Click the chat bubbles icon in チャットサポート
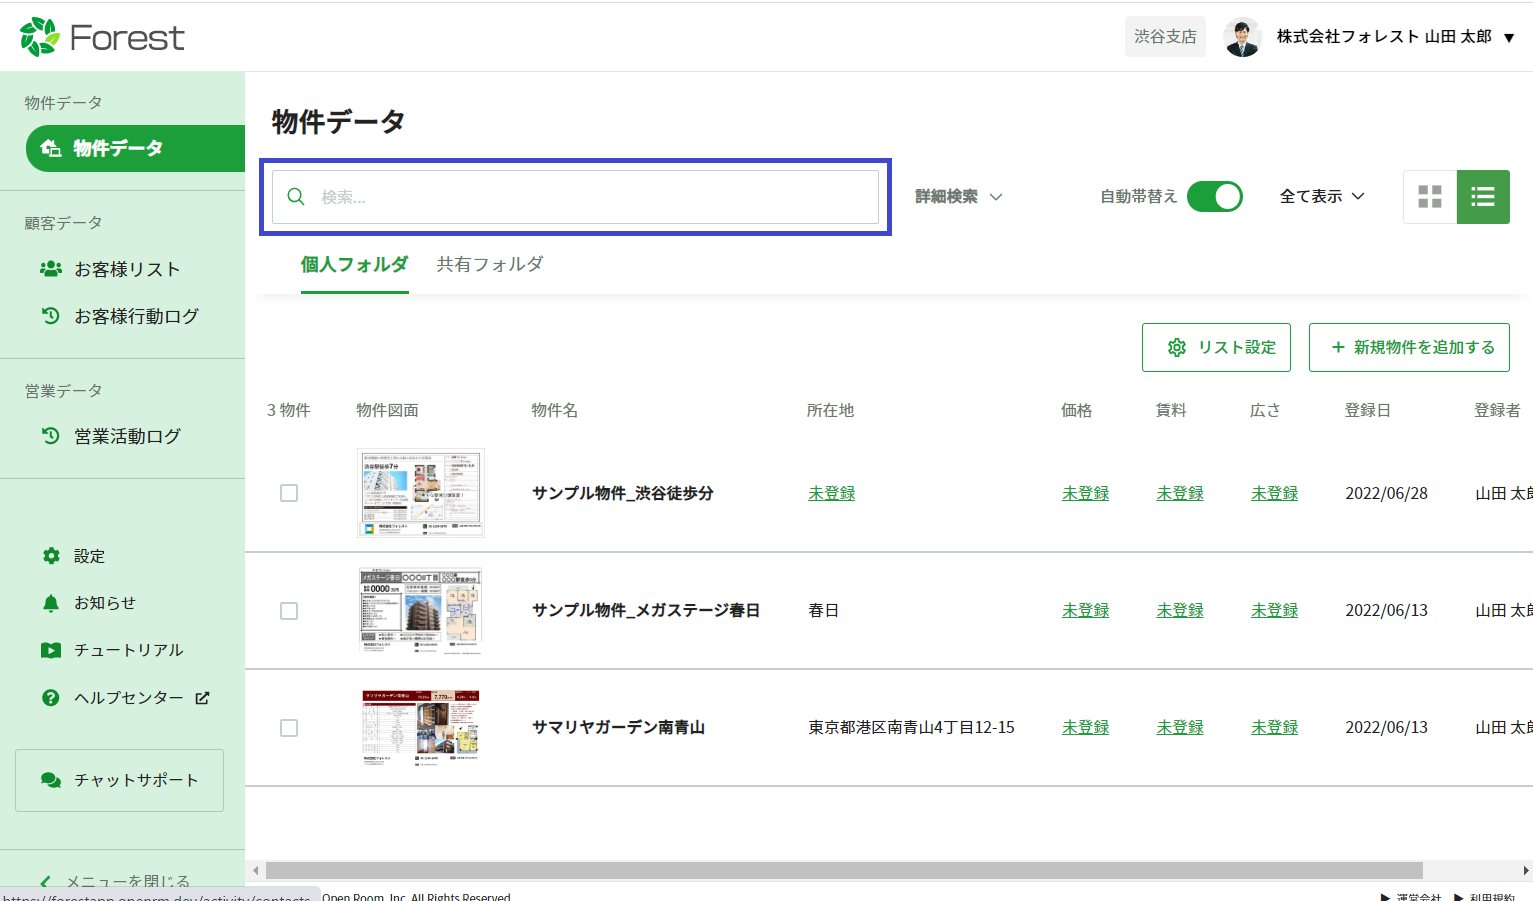1533x901 pixels. click(x=51, y=780)
